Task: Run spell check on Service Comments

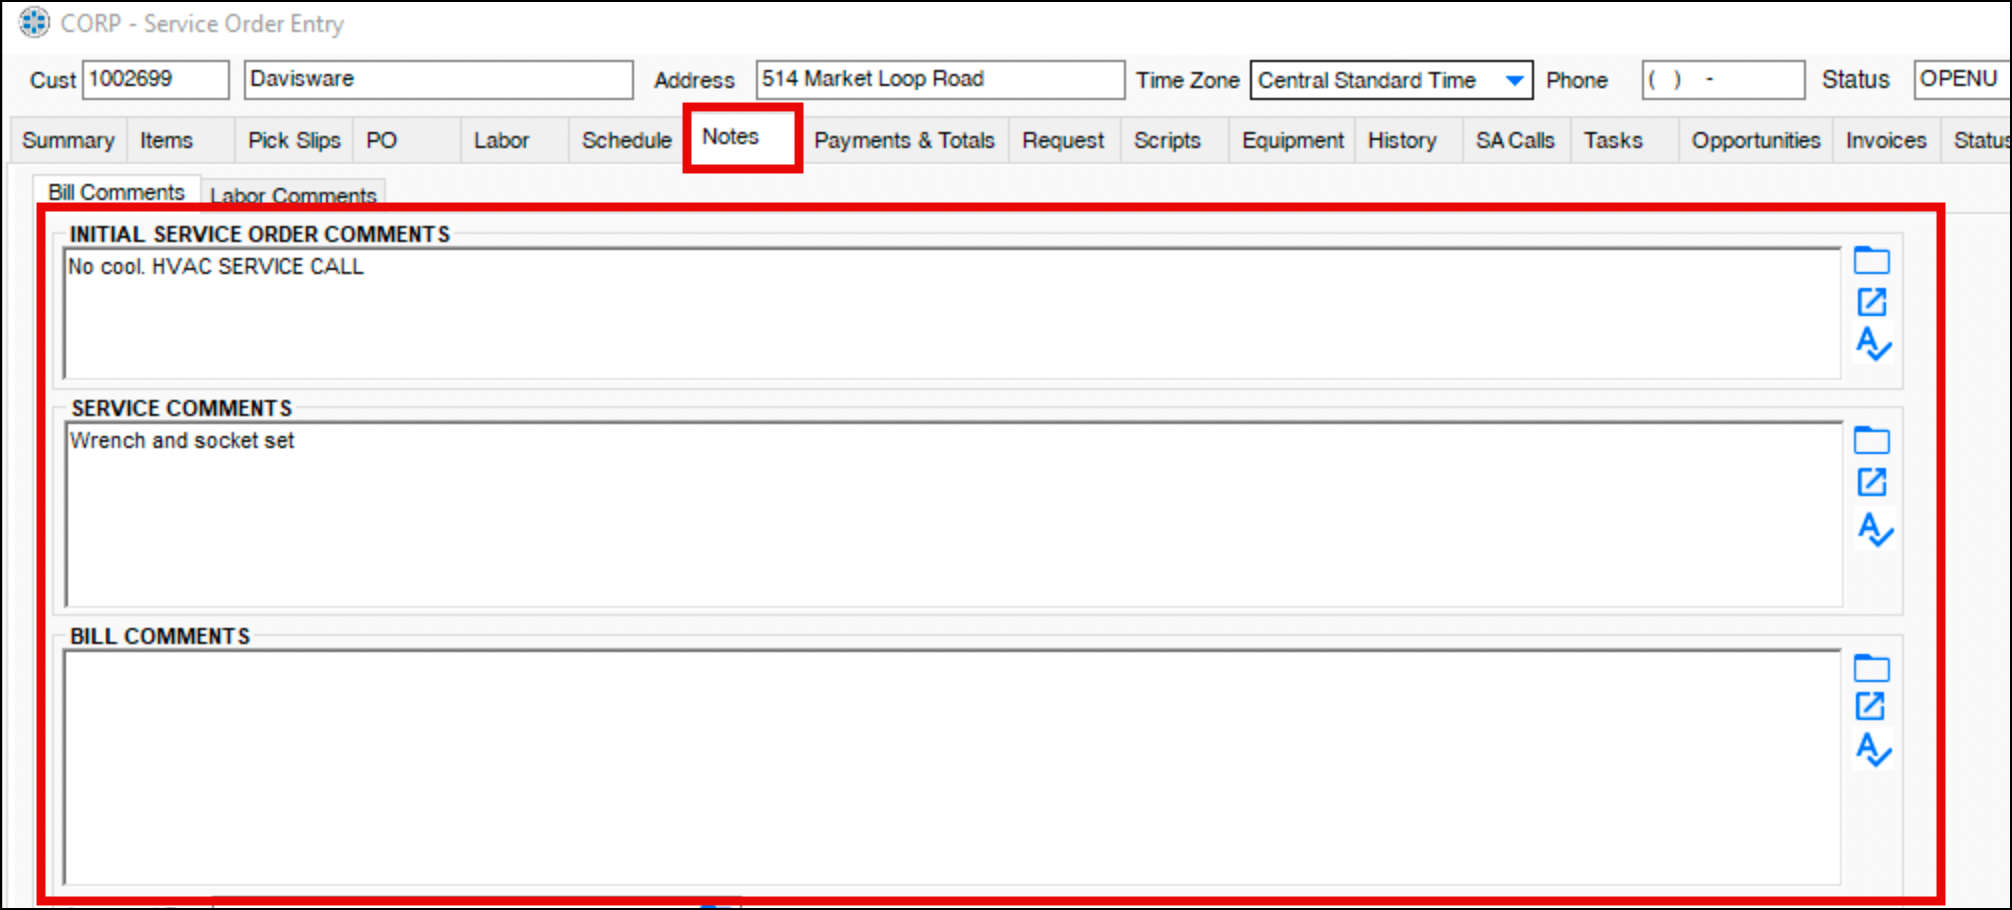Action: pos(1874,529)
